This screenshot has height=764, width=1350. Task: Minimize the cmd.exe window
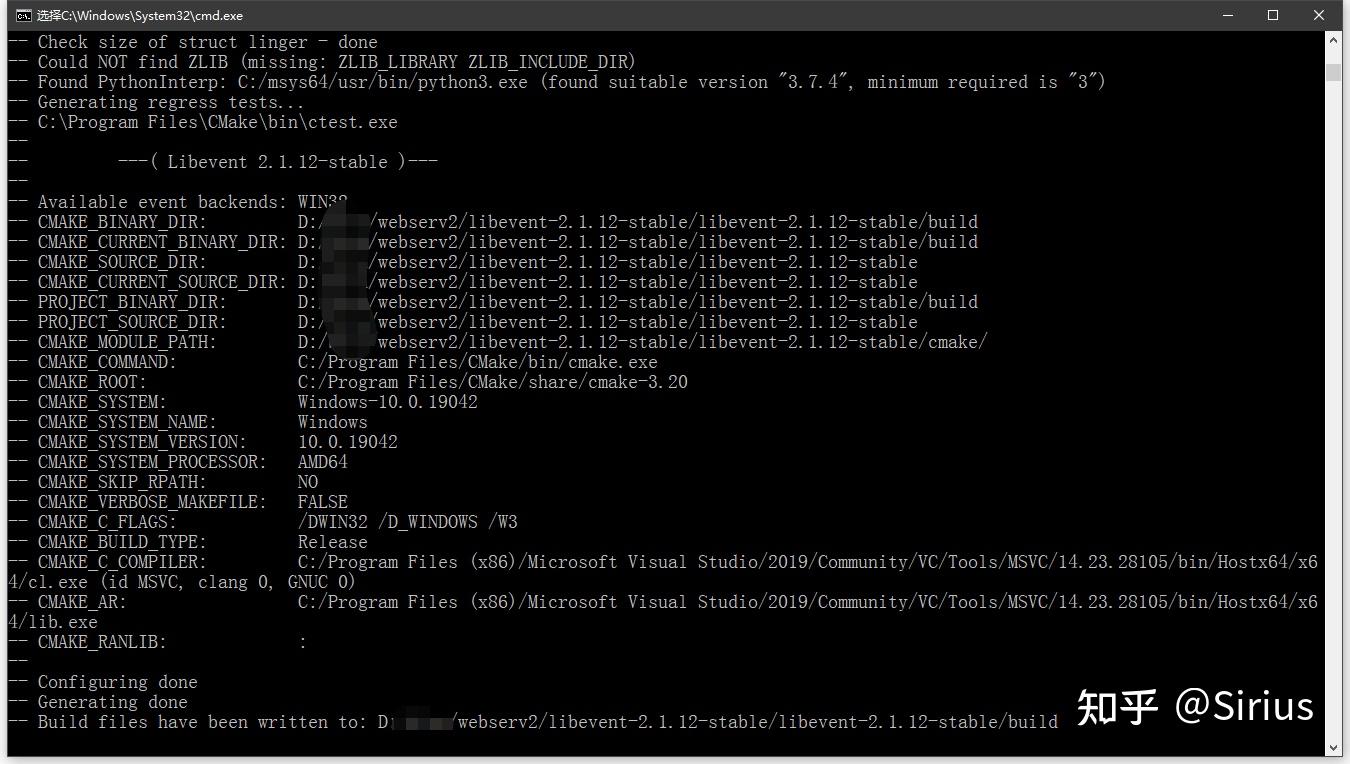(1227, 15)
